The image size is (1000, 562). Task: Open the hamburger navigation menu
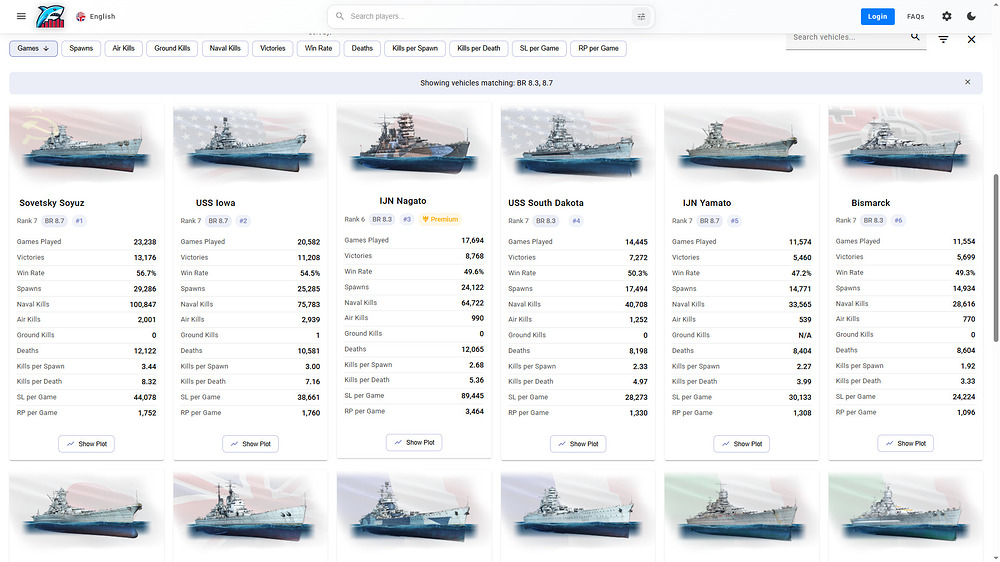coord(21,16)
